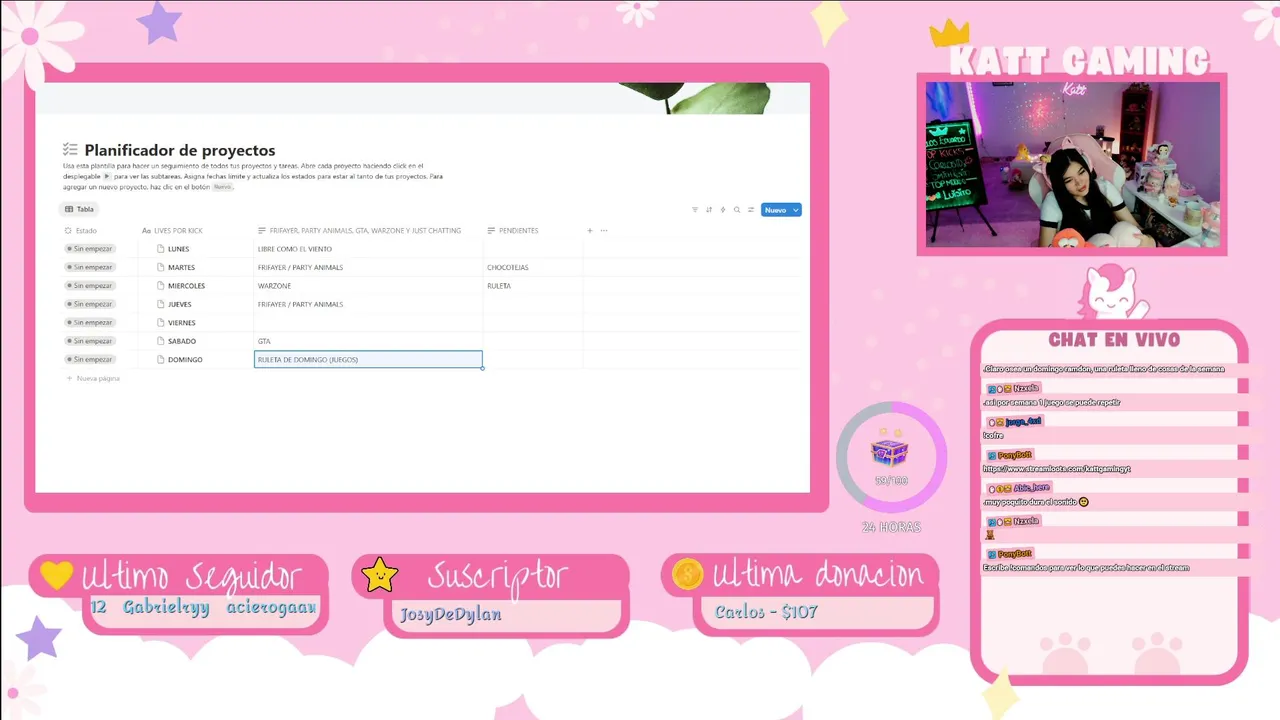
Task: Switch to the Tabla view tab
Action: (x=79, y=209)
